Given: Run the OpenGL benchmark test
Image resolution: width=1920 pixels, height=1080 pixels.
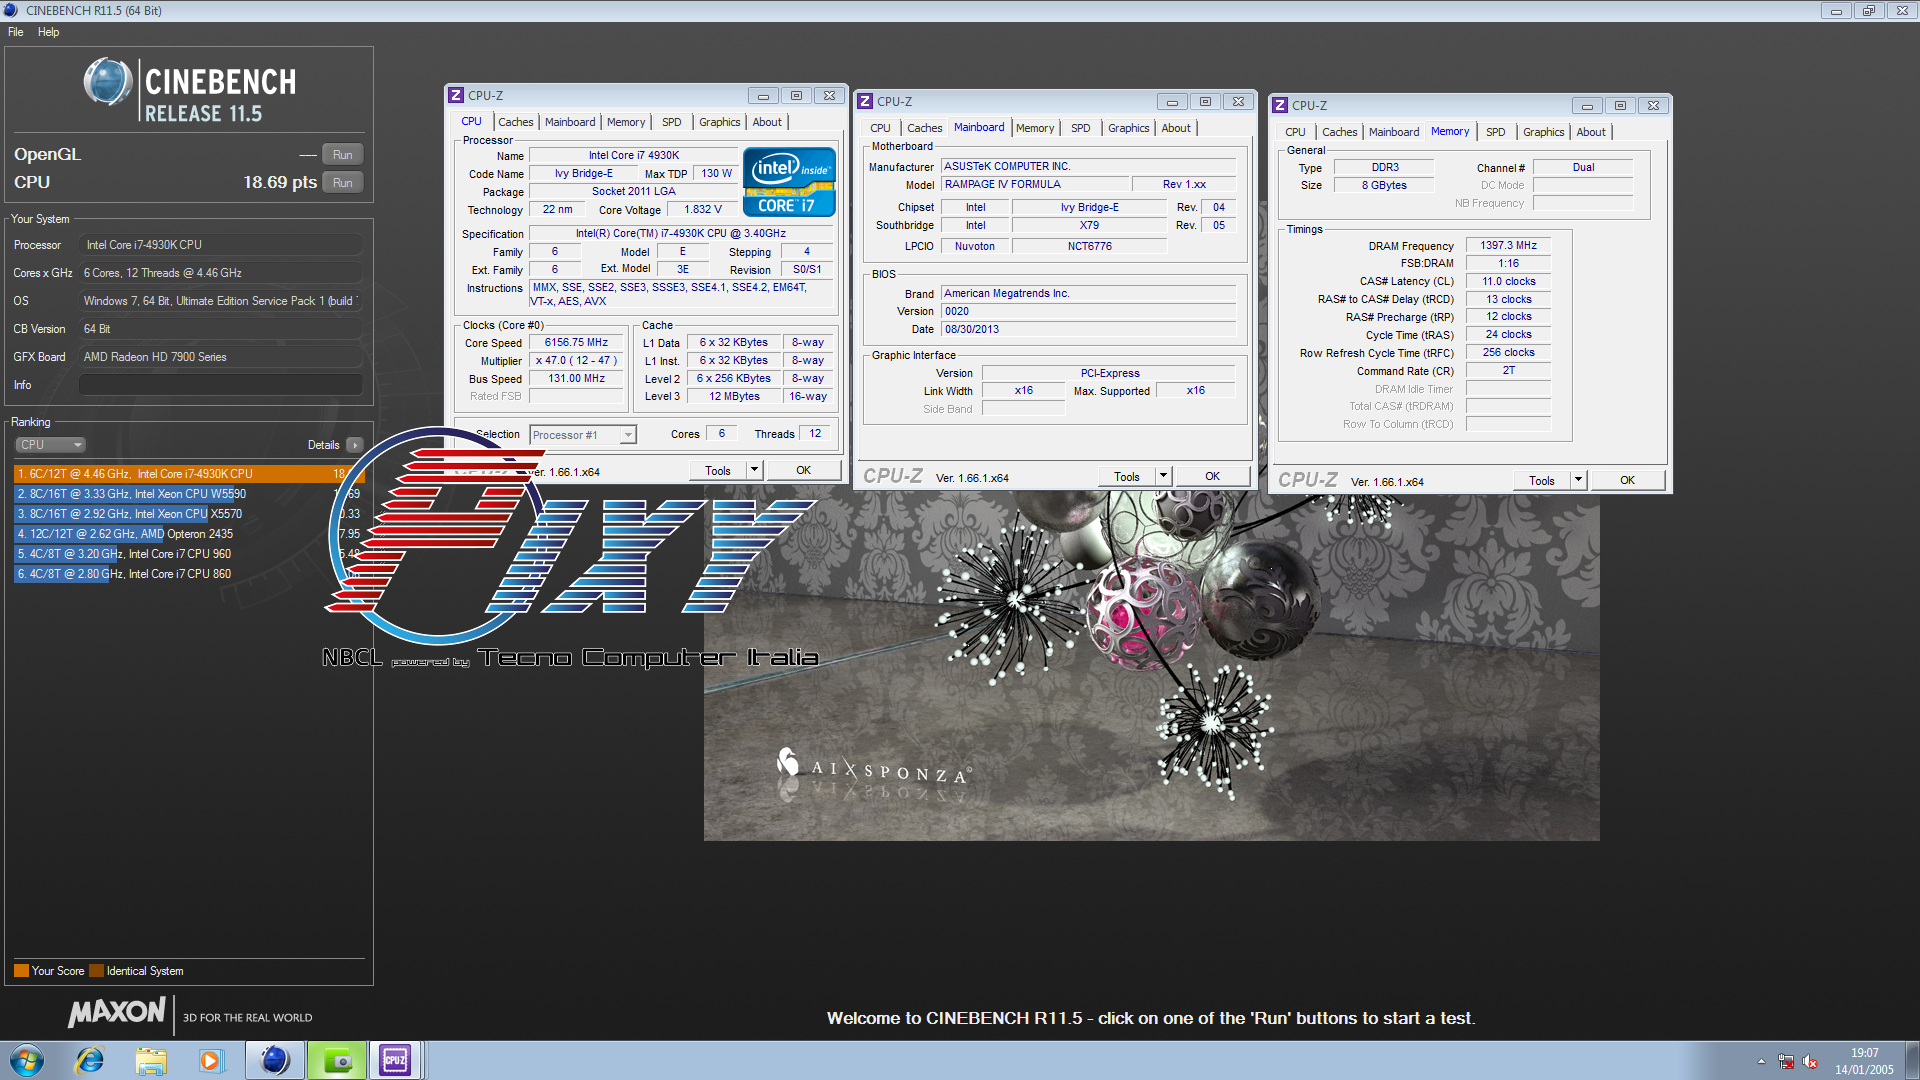Looking at the screenshot, I should click(342, 155).
